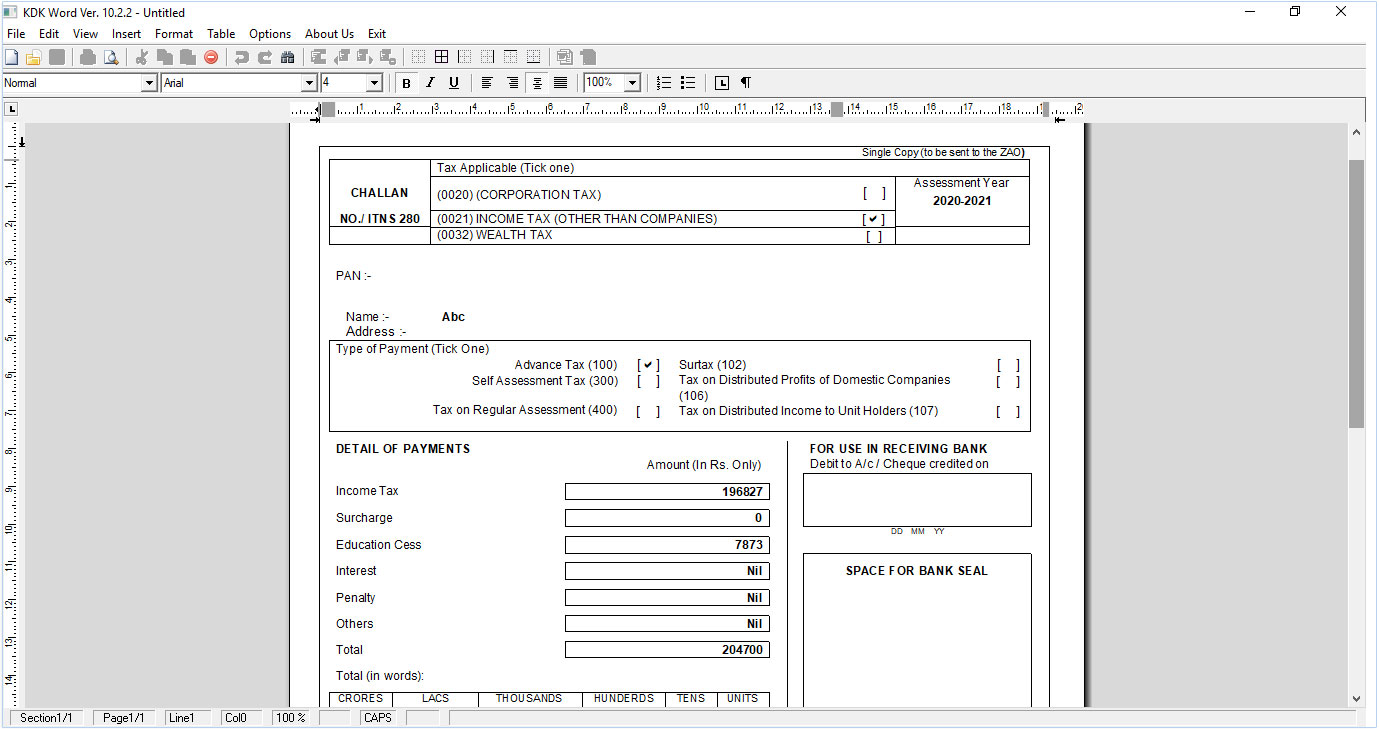Click the Cut scissors icon

(x=141, y=57)
